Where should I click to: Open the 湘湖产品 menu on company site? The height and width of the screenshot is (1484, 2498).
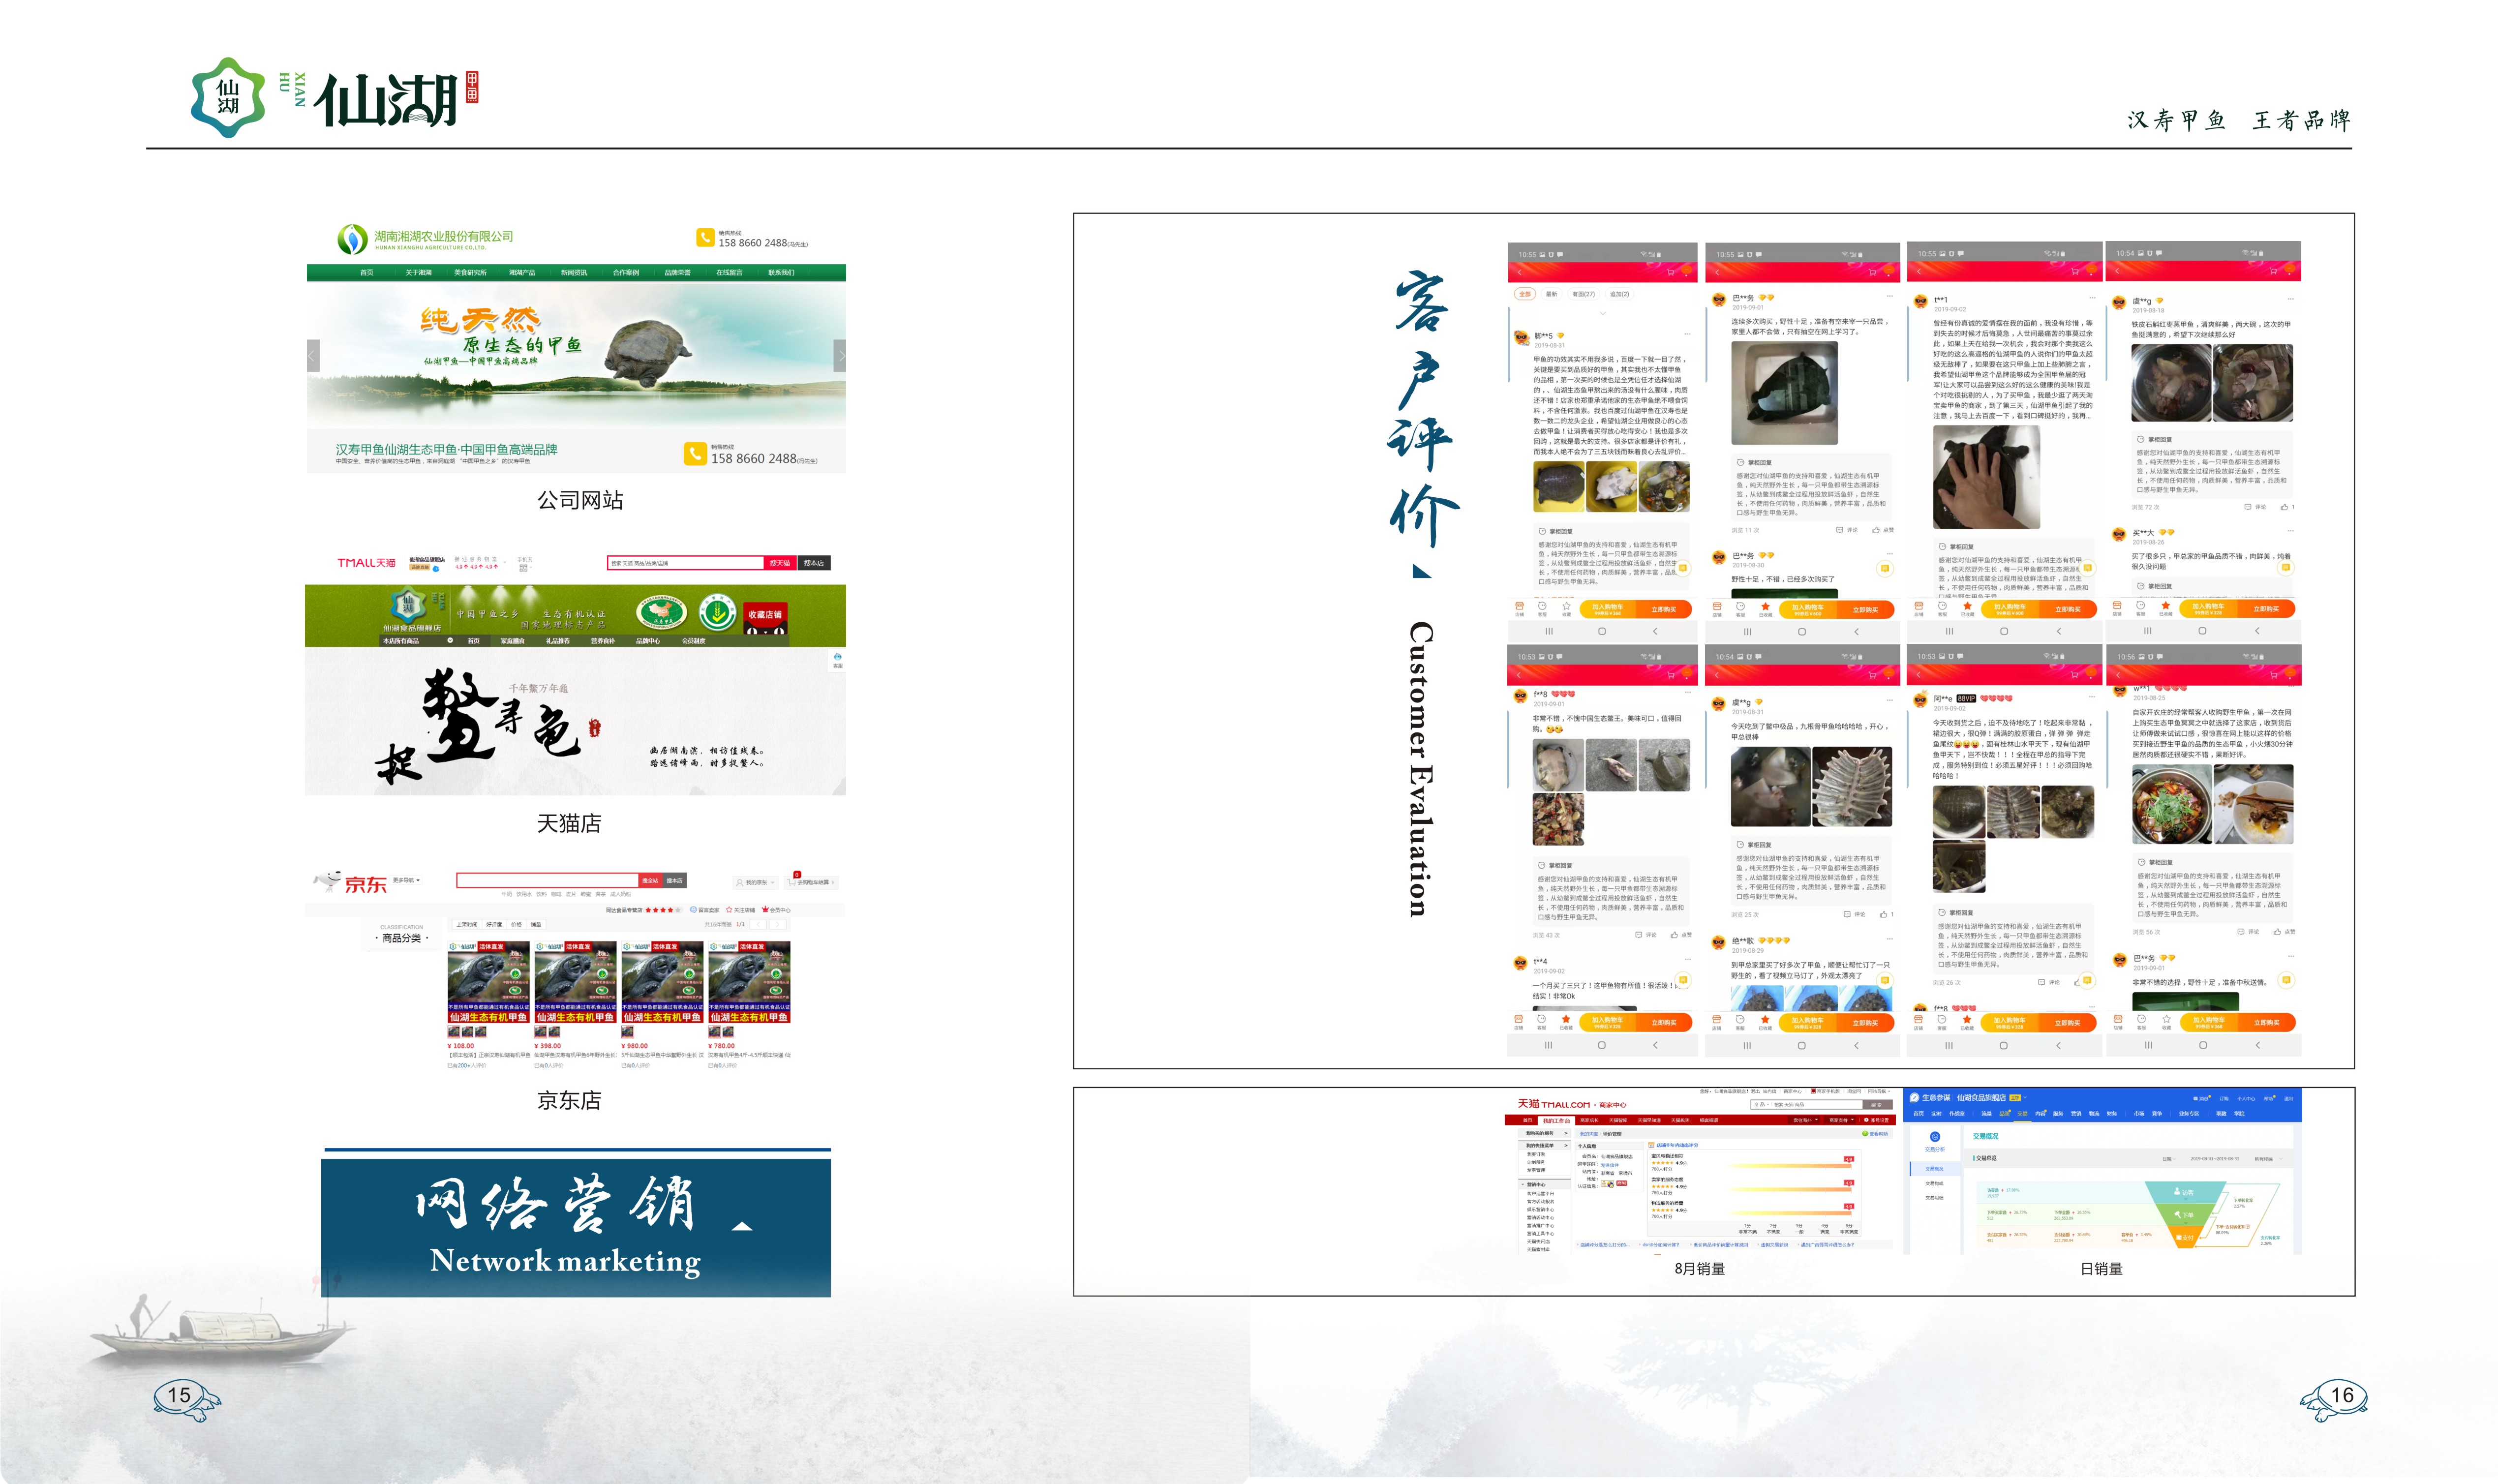[x=522, y=272]
